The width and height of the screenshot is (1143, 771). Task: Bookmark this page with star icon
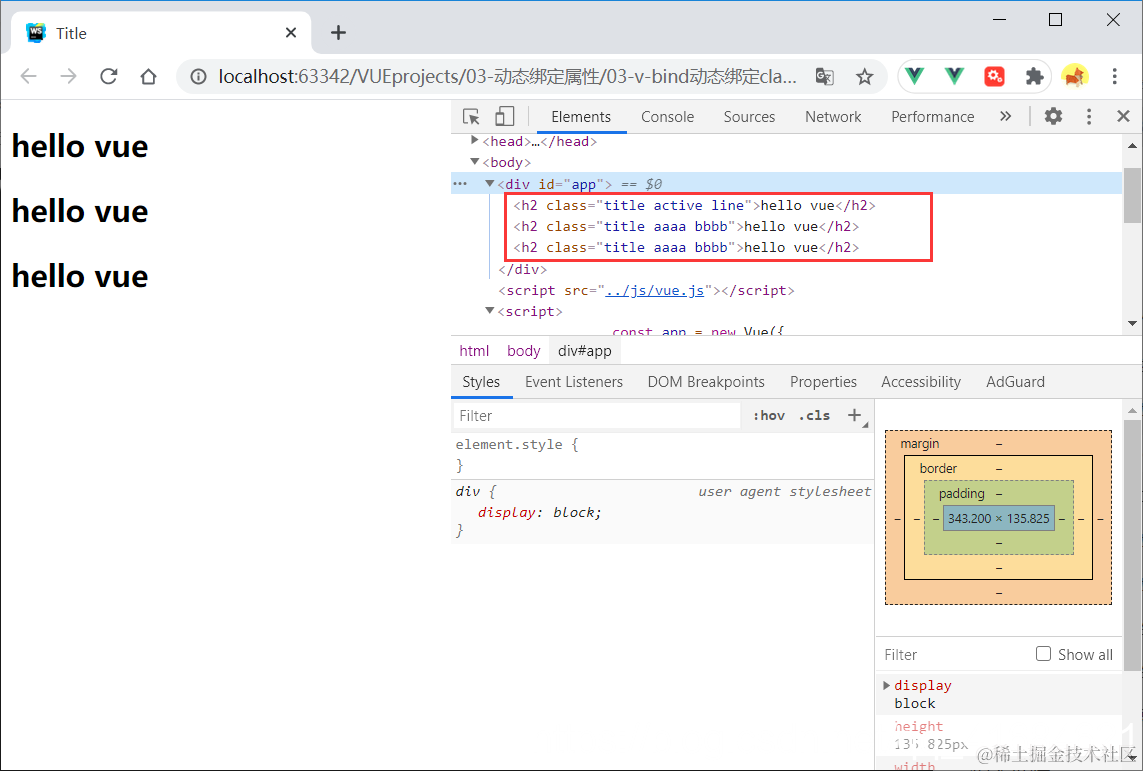[865, 77]
